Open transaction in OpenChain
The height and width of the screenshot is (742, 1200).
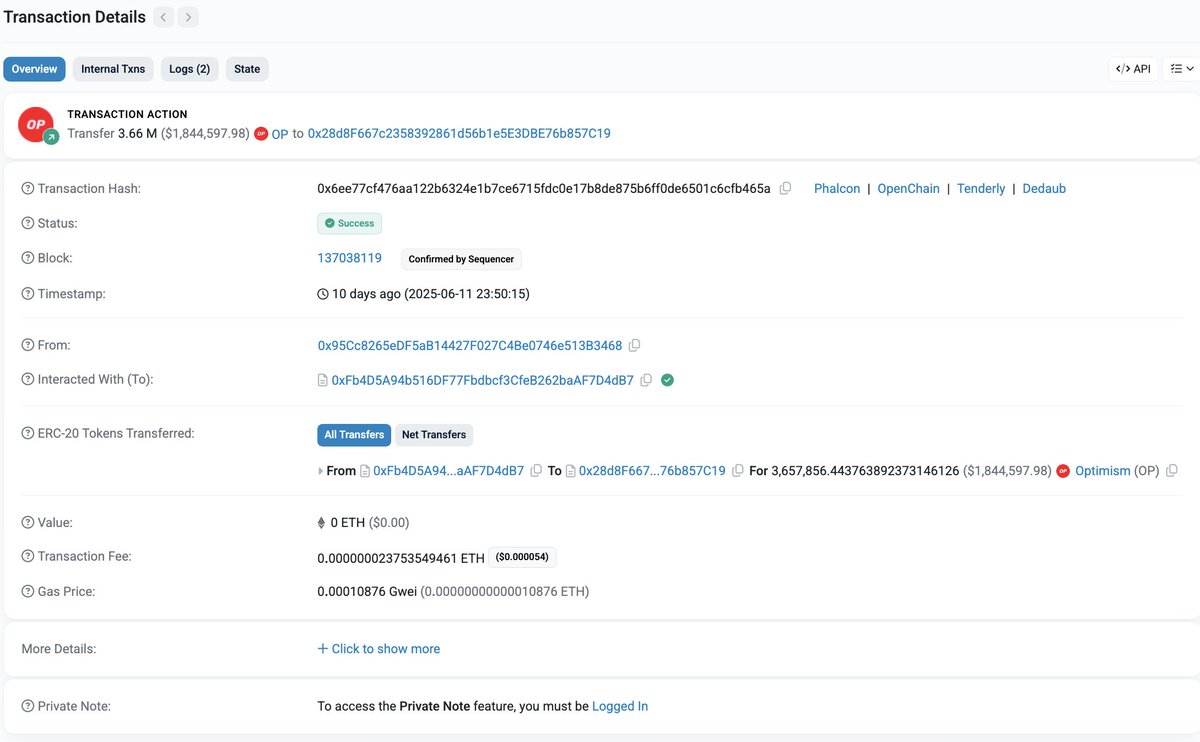908,188
